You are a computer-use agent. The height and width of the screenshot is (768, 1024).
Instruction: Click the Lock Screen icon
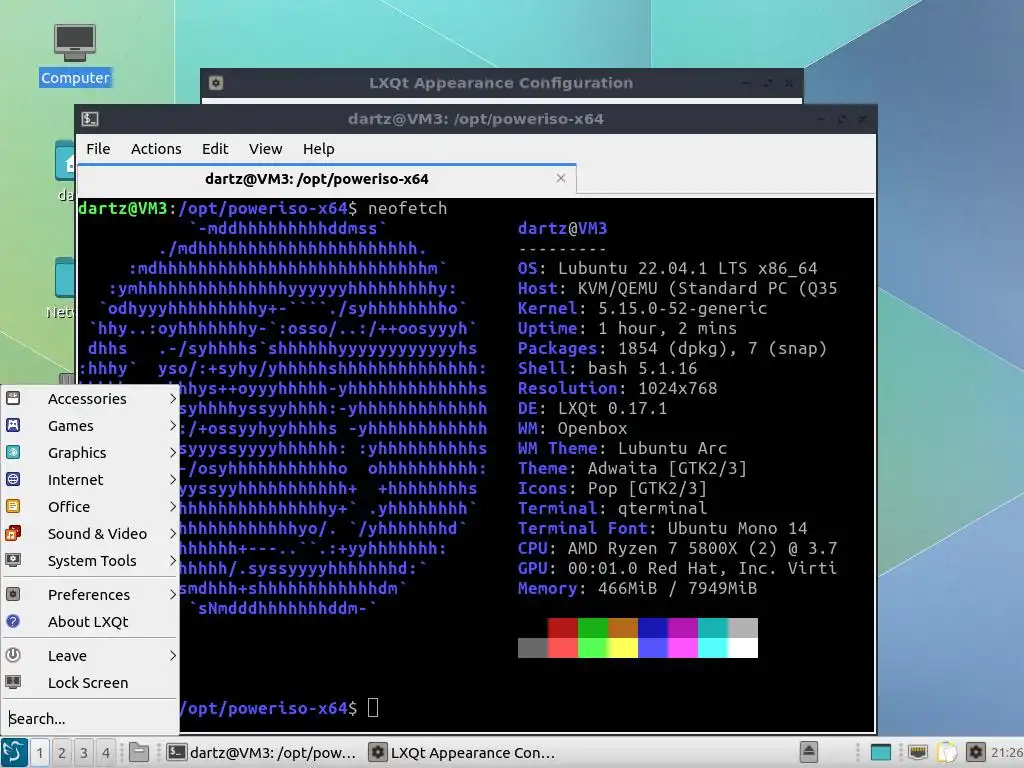click(13, 682)
